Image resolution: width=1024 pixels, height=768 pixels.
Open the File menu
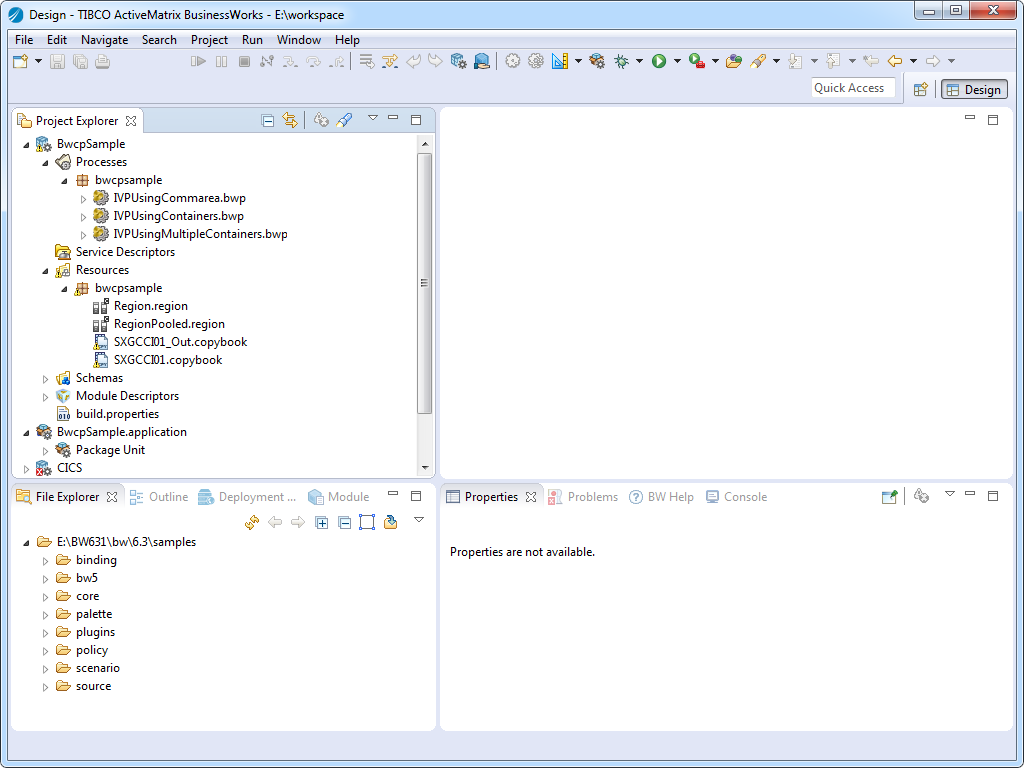point(24,40)
